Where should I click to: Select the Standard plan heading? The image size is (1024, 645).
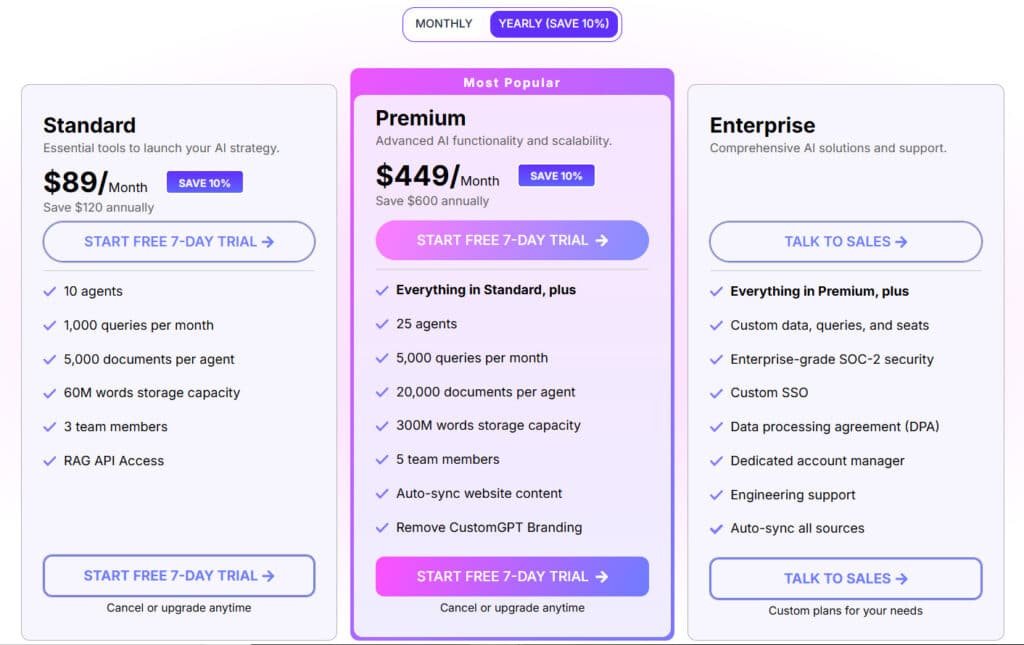tap(89, 125)
